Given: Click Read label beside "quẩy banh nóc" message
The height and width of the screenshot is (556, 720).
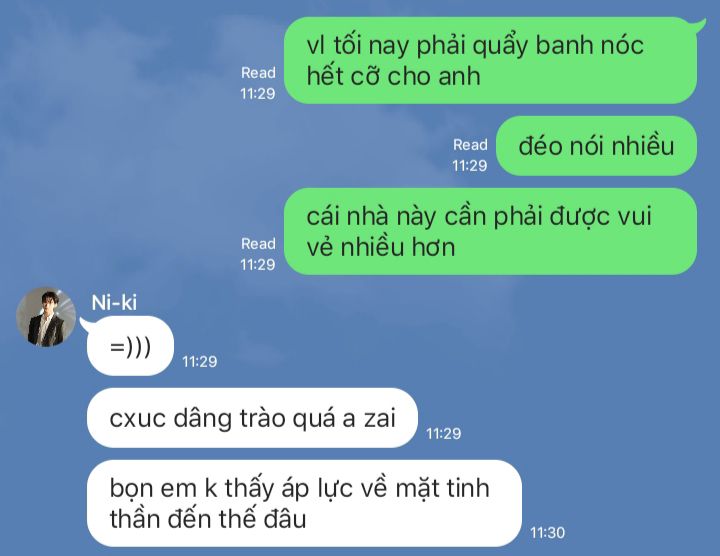Looking at the screenshot, I should 258,73.
